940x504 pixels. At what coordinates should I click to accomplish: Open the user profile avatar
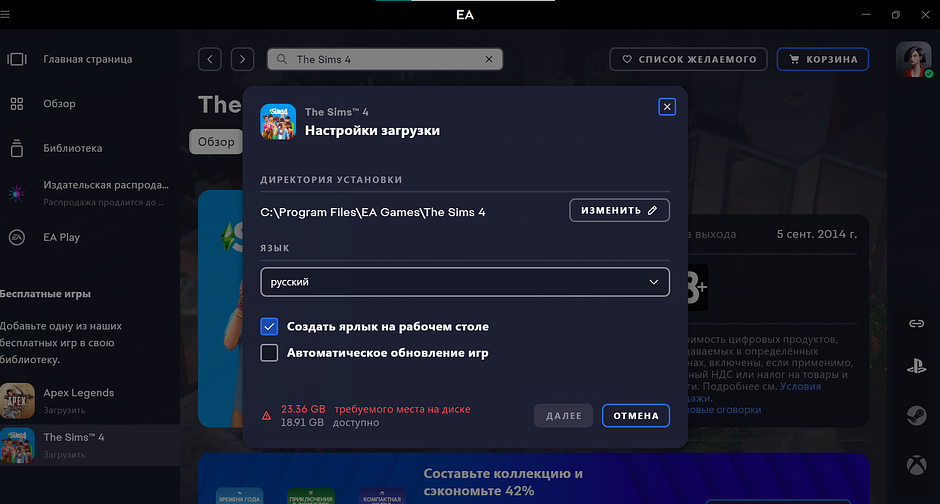pyautogui.click(x=913, y=59)
